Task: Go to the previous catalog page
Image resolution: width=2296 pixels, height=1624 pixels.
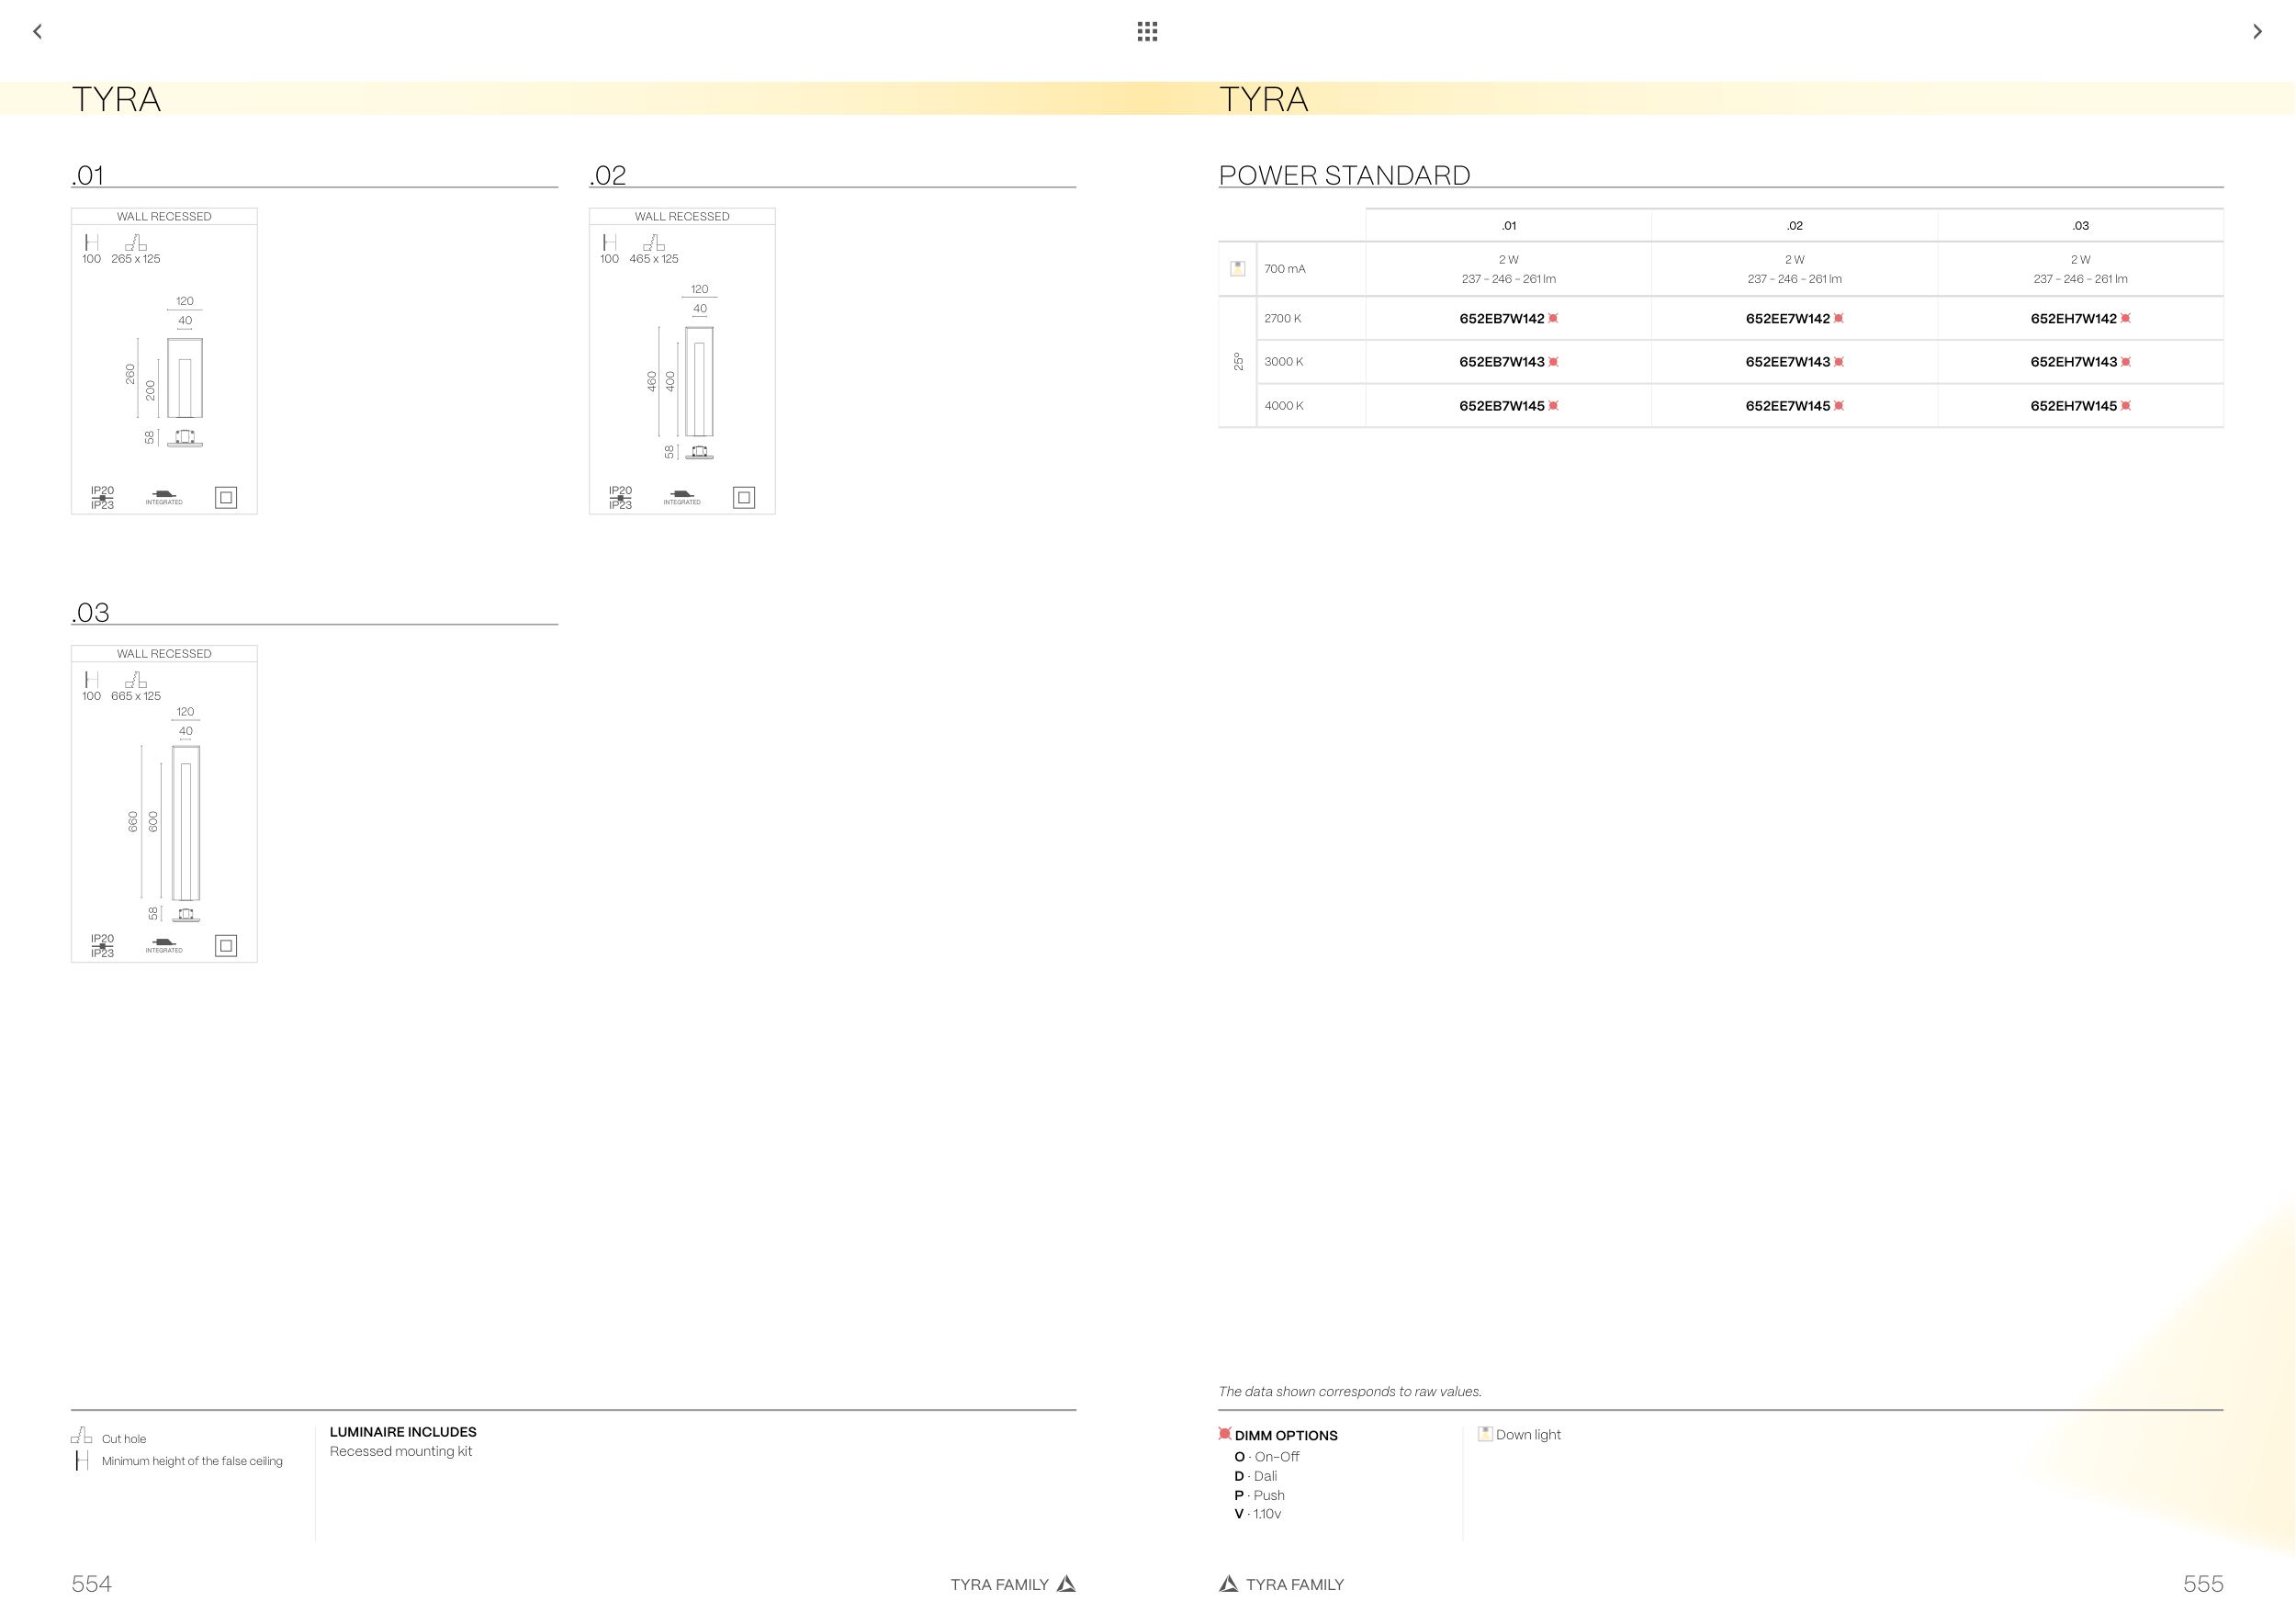Action: [37, 31]
